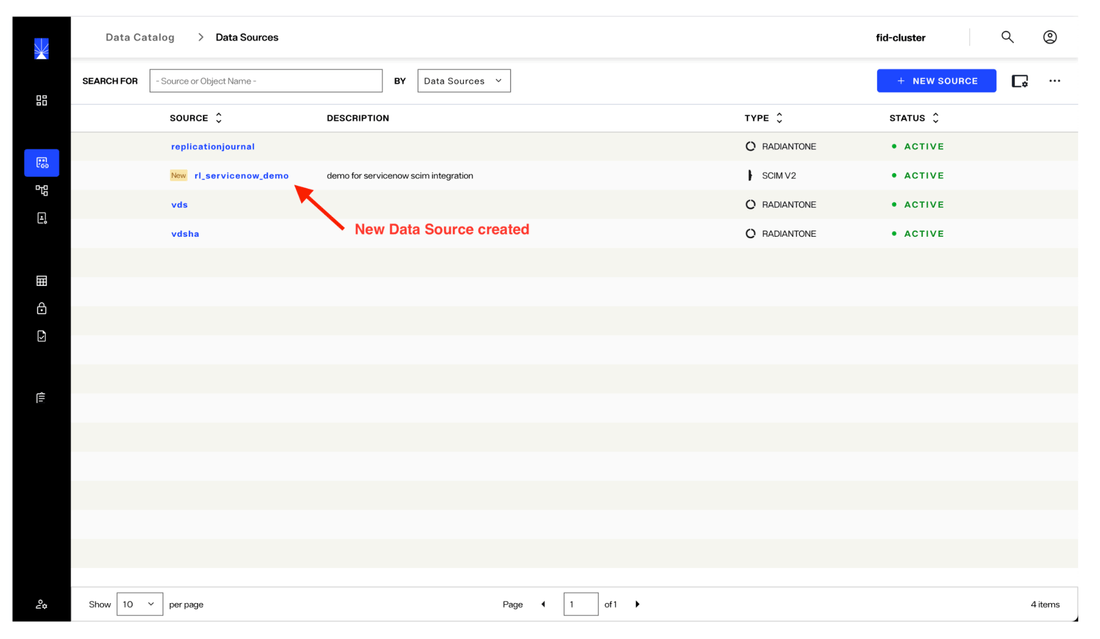
Task: Open the user account profile icon
Action: click(1049, 37)
